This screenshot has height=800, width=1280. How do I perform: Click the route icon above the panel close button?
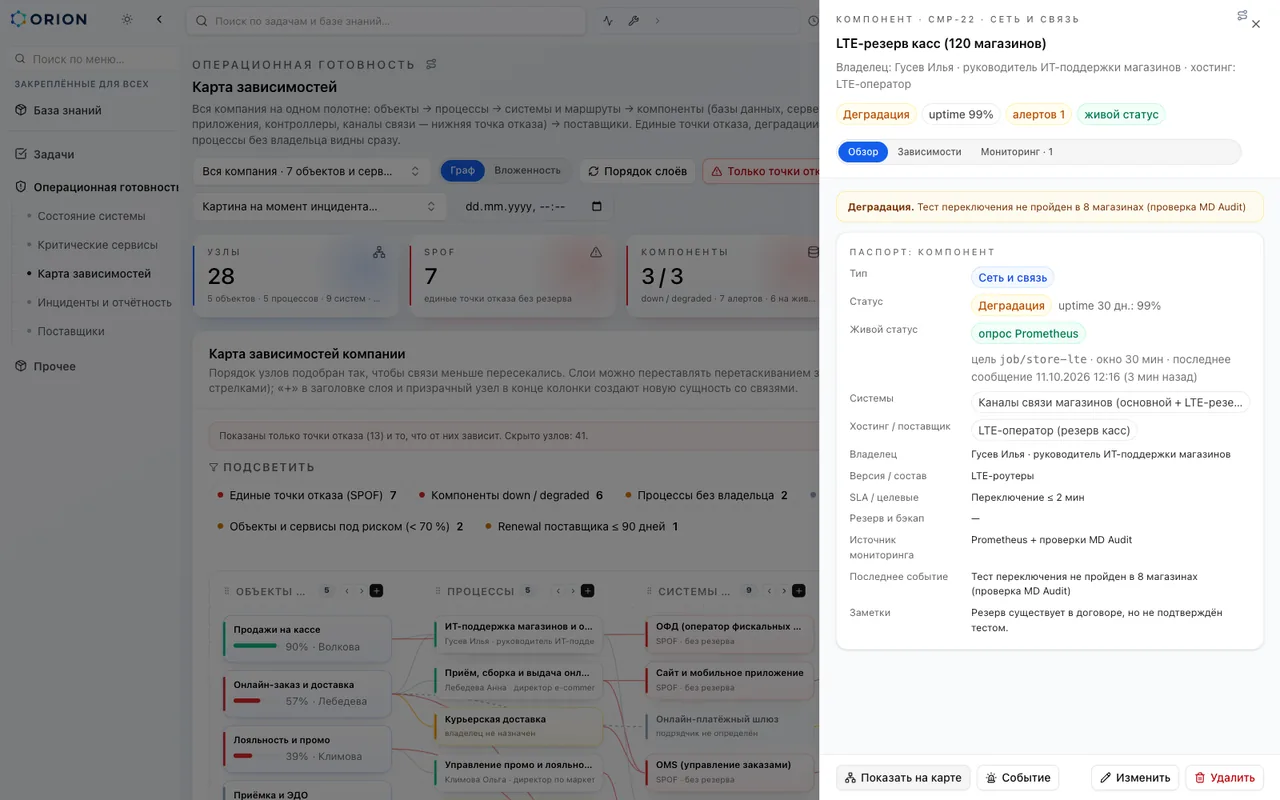tap(1242, 15)
